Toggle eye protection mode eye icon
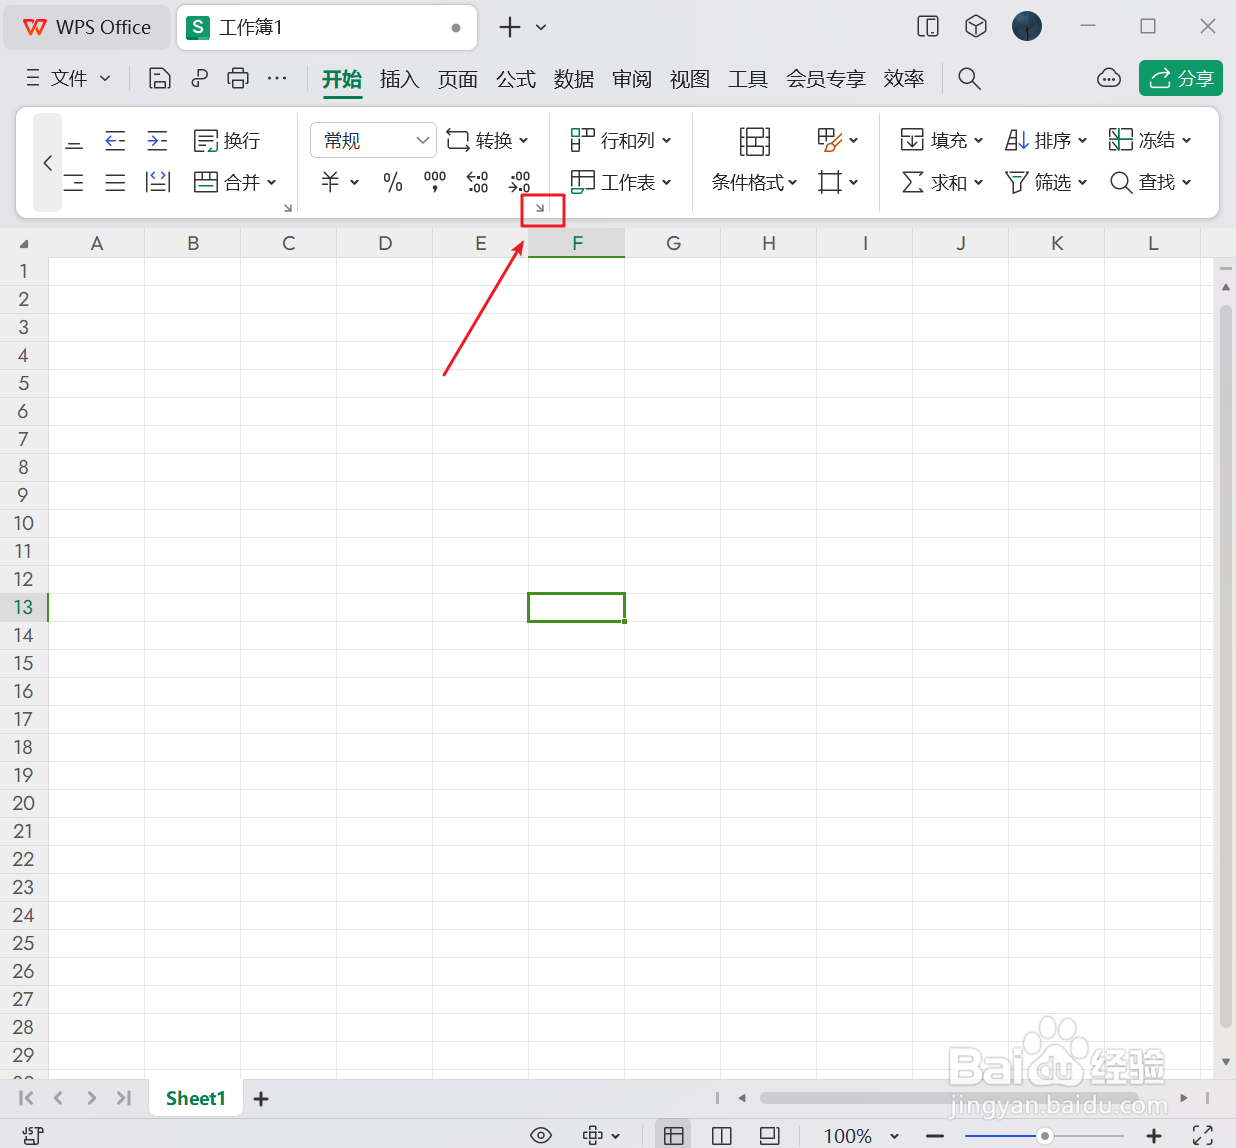The width and height of the screenshot is (1236, 1148). 541,1135
